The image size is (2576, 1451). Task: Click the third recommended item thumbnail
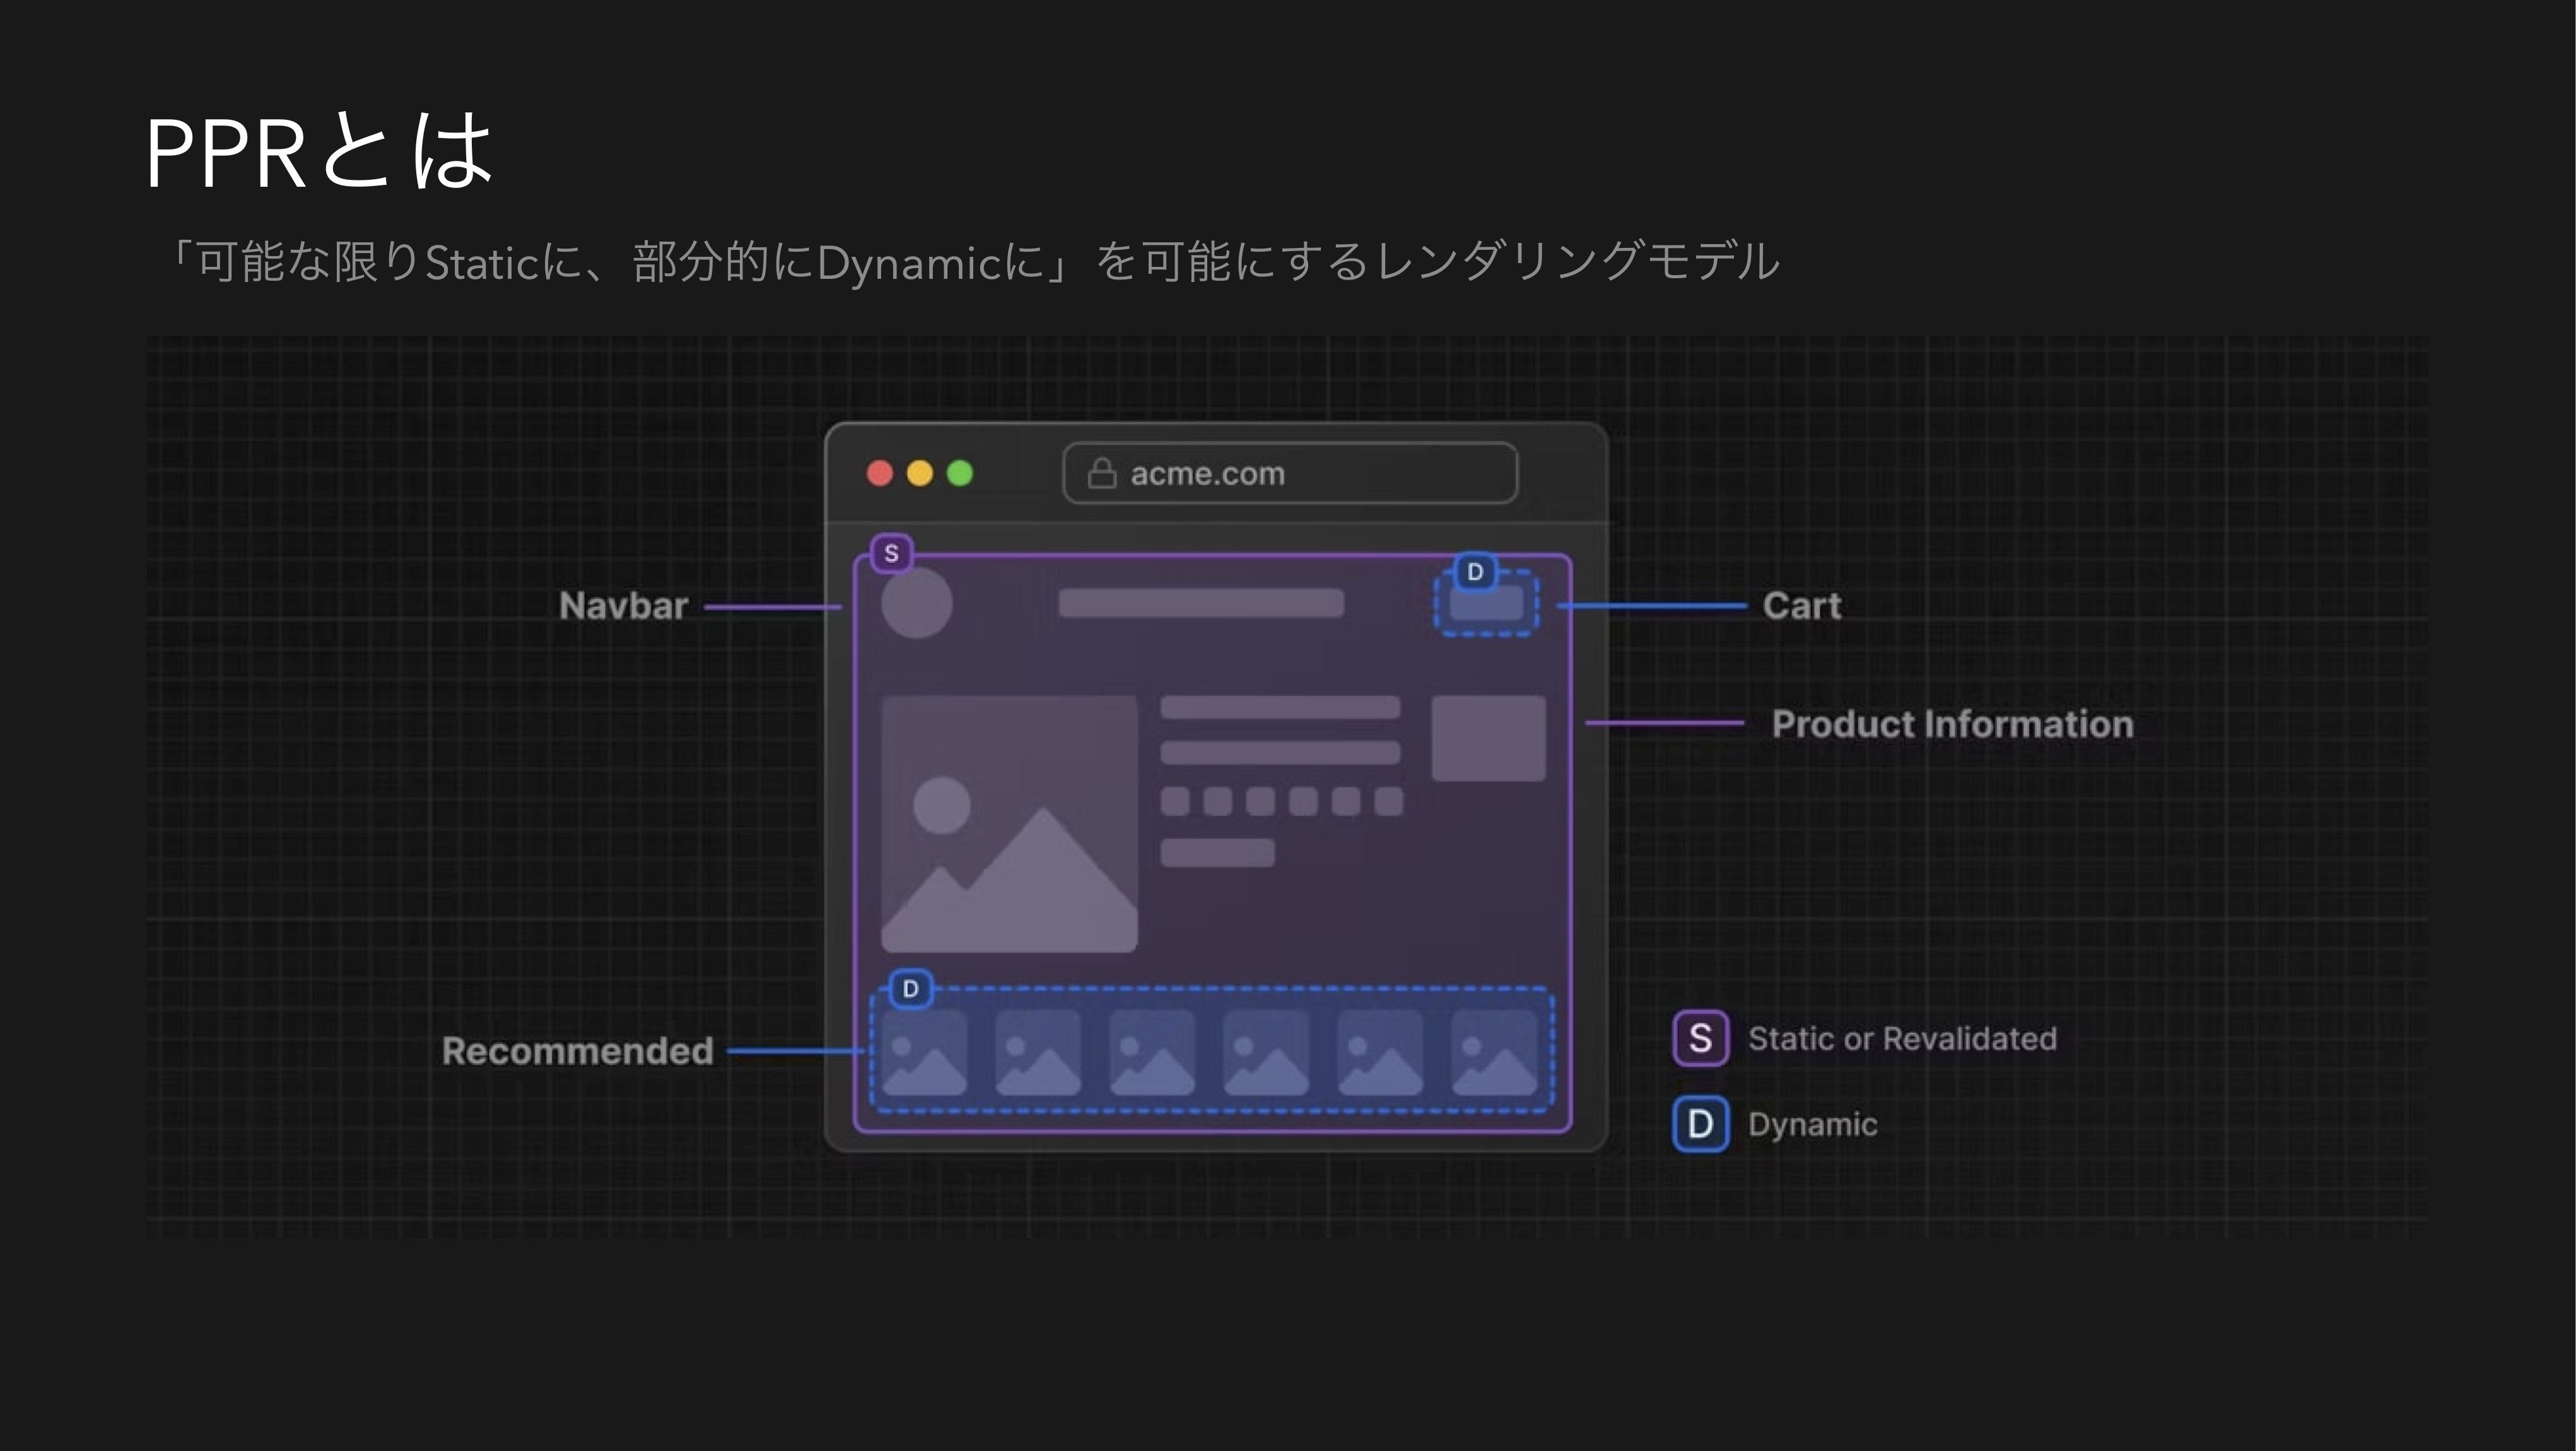(1152, 1052)
